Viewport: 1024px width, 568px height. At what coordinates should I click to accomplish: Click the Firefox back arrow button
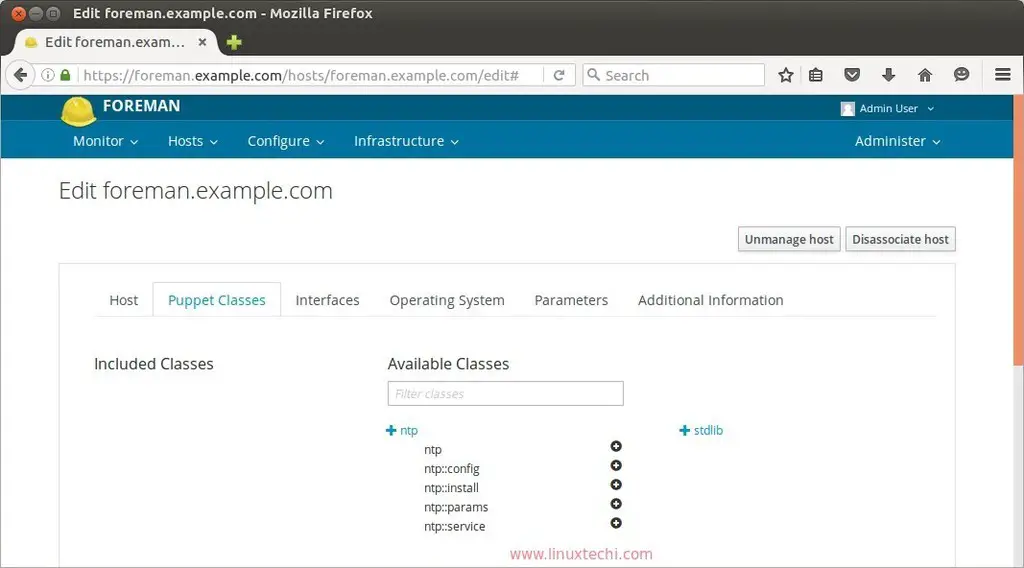[20, 75]
